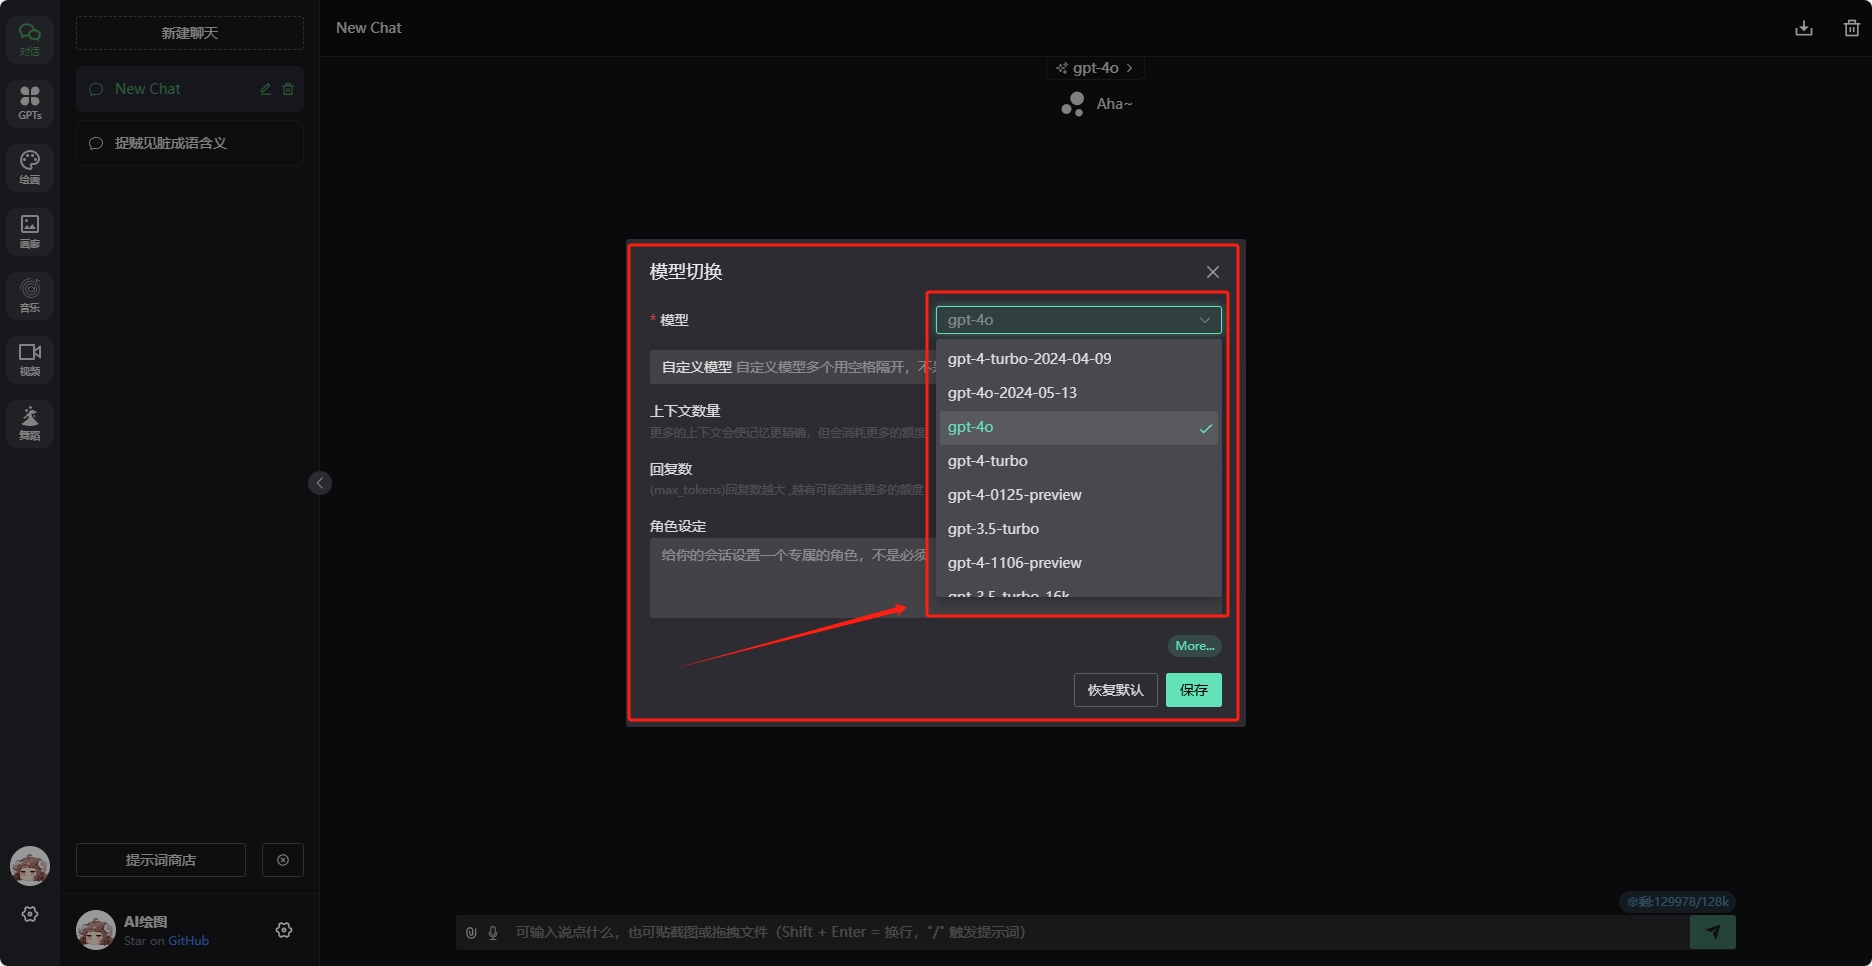Image resolution: width=1872 pixels, height=966 pixels.
Task: Collapse the sidebar with the arrow handle
Action: tap(320, 483)
